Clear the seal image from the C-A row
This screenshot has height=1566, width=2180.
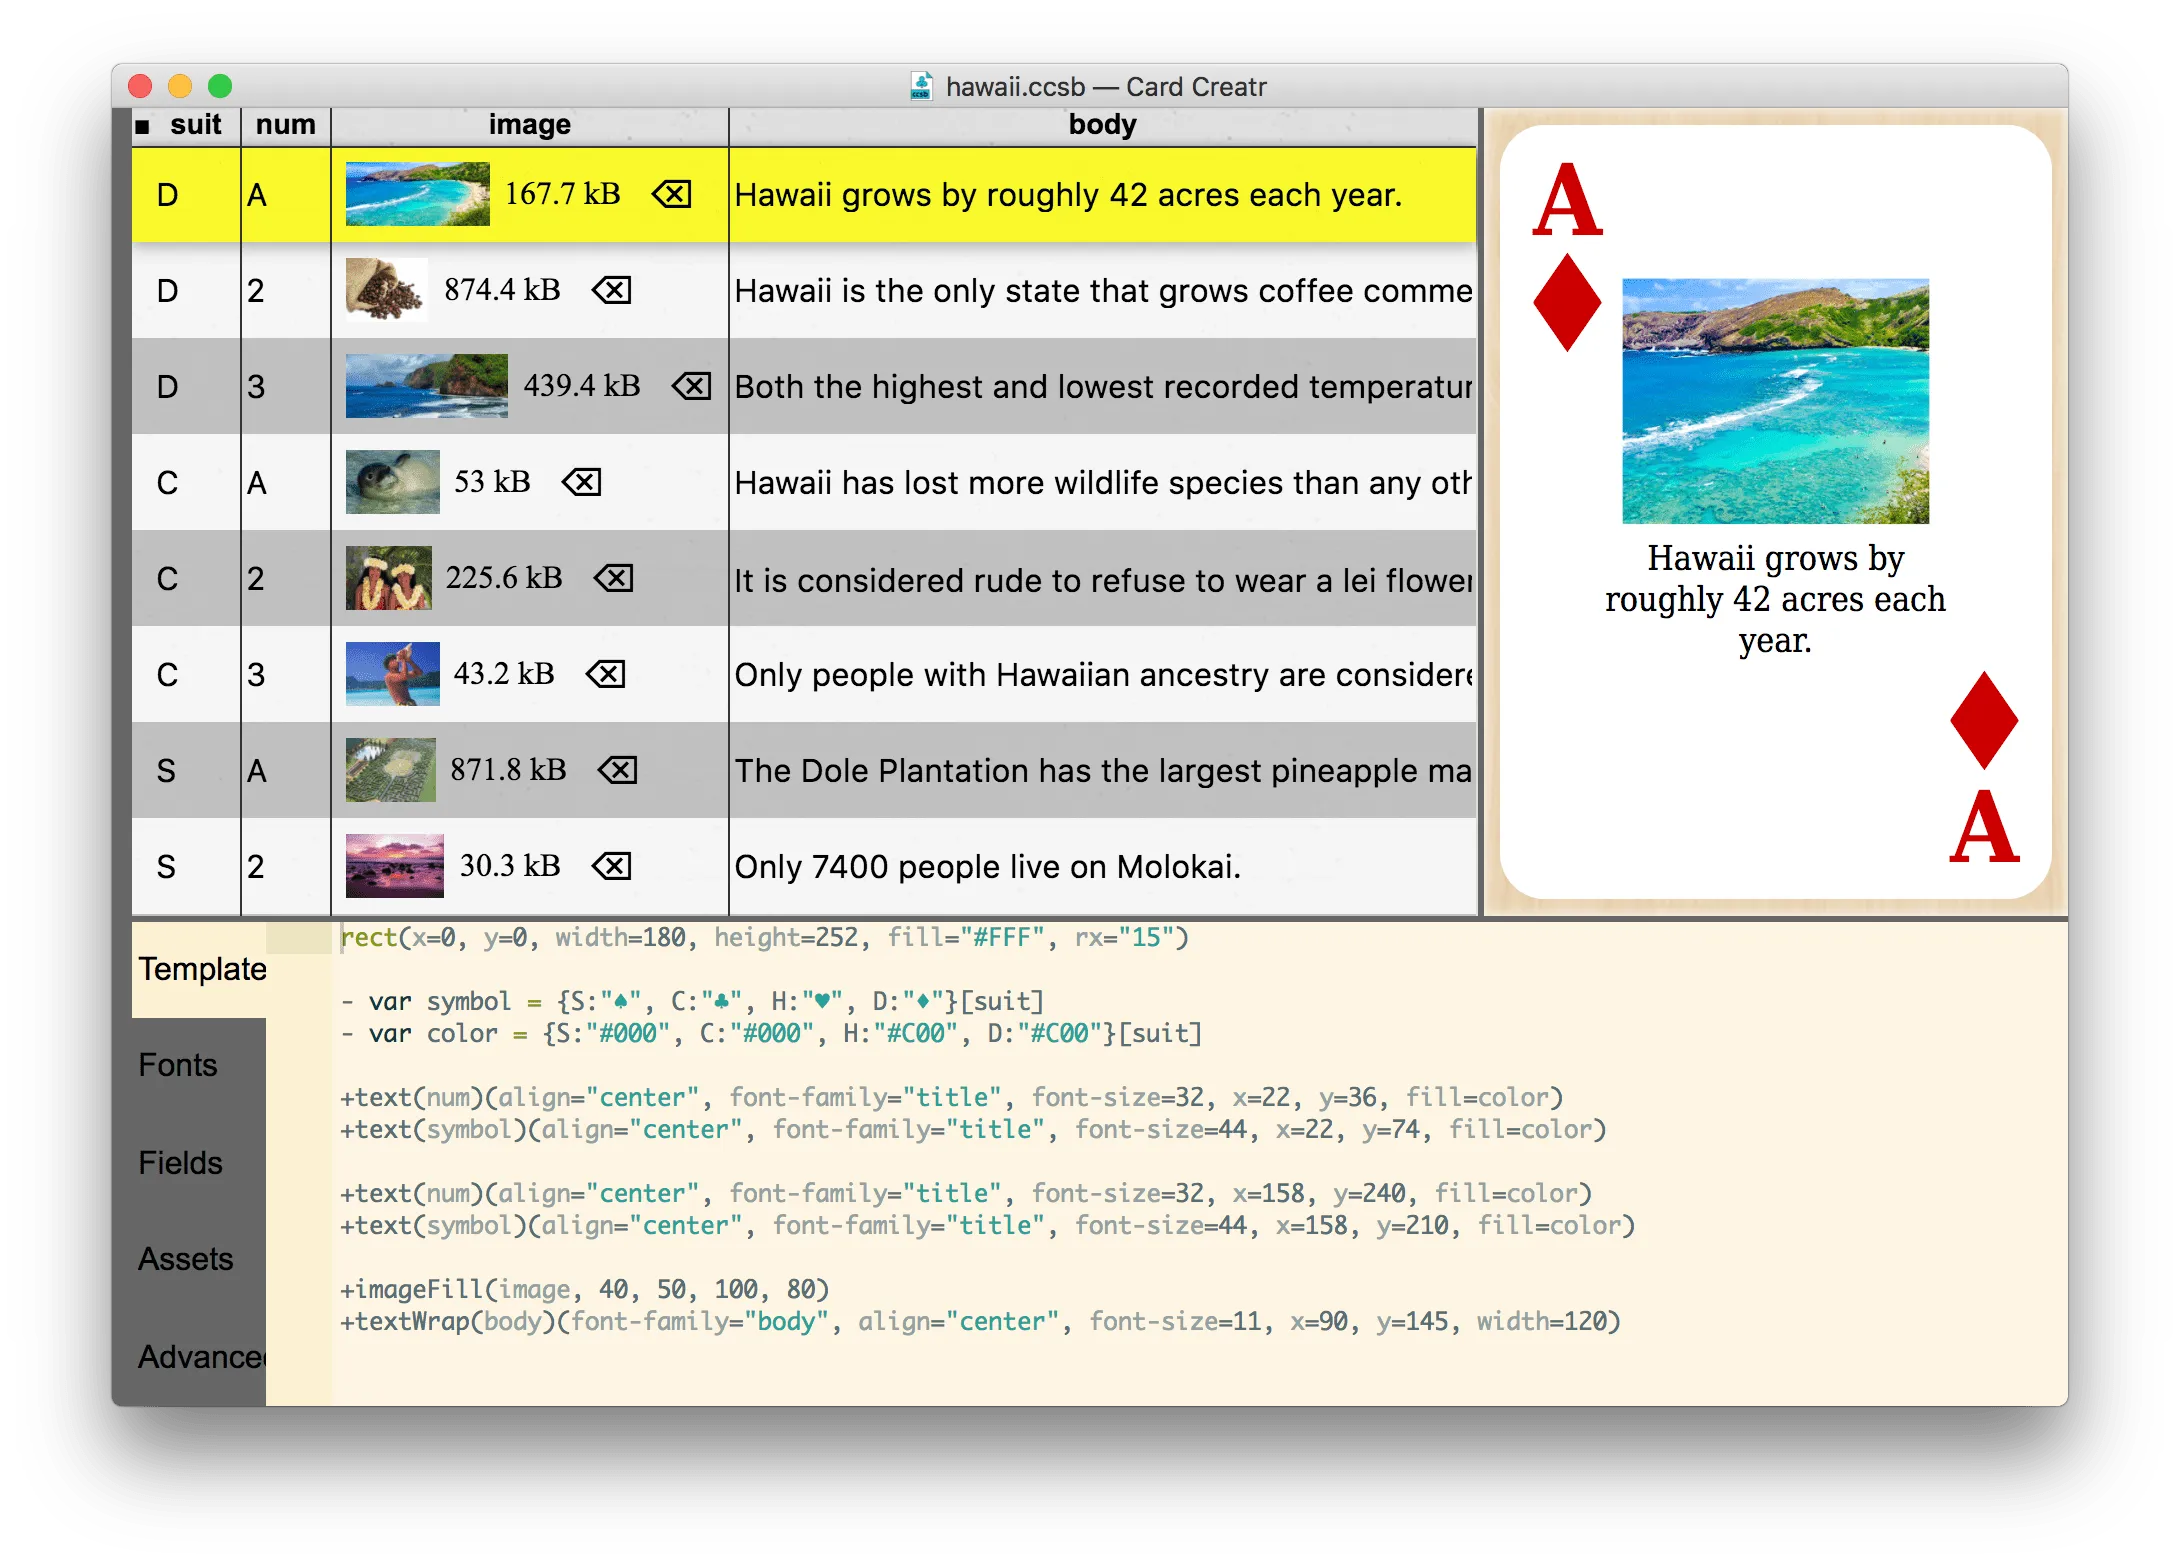click(x=580, y=482)
